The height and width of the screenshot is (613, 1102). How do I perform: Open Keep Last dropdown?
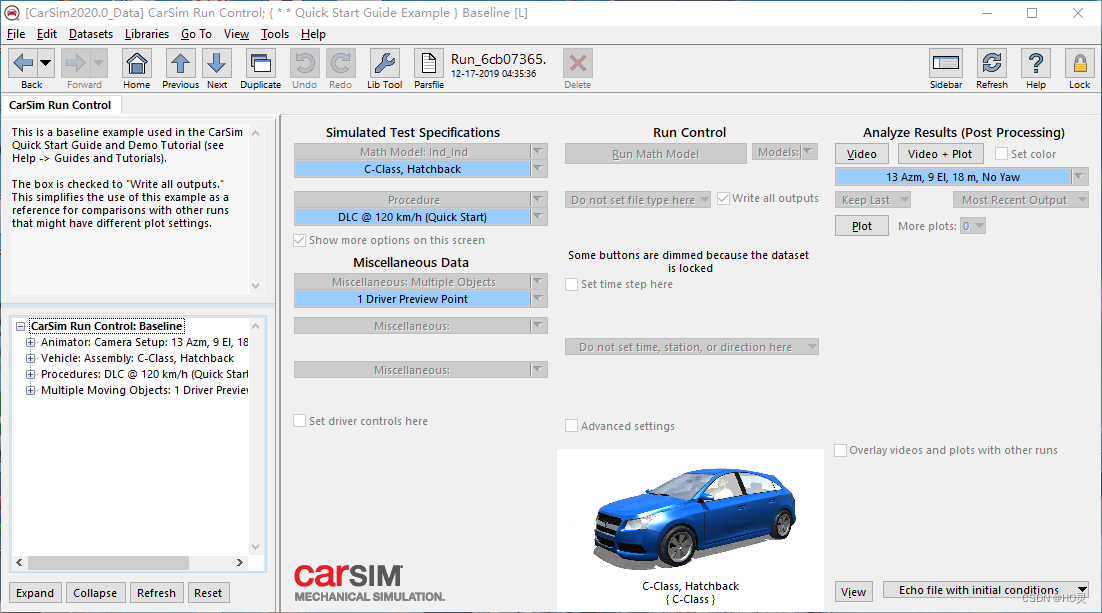(x=873, y=200)
